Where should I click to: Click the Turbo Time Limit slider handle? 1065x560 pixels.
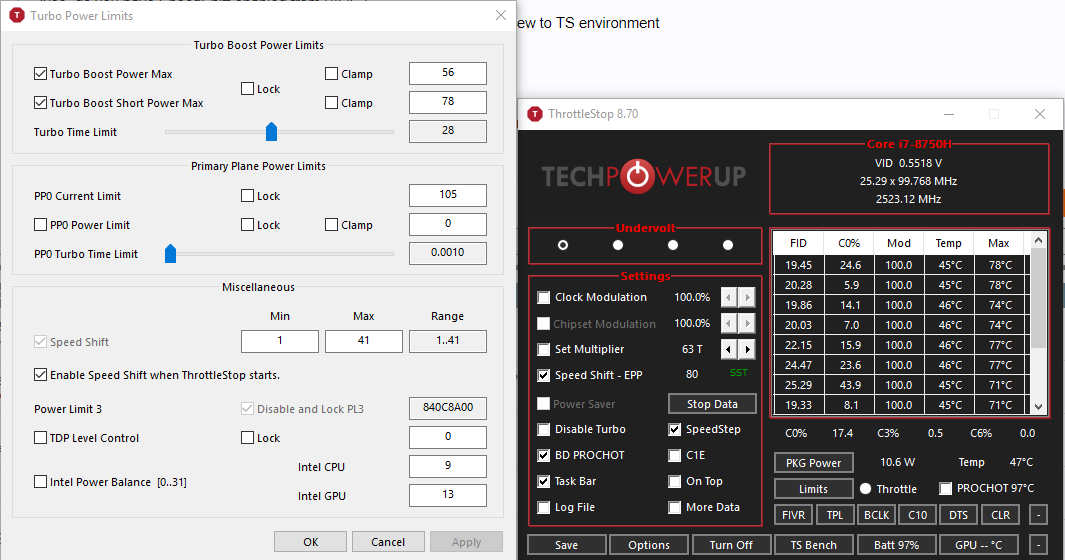click(x=271, y=132)
